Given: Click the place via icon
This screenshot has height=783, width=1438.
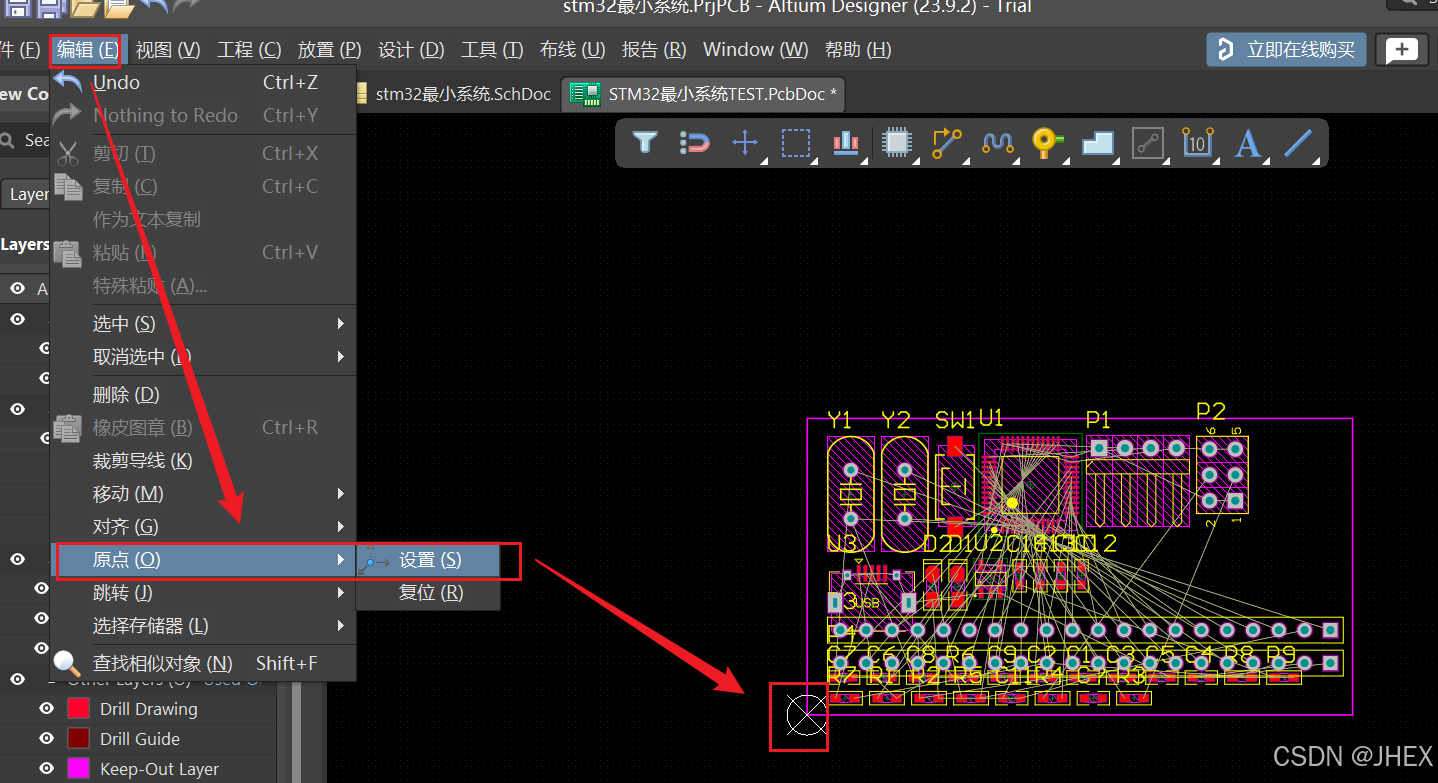Looking at the screenshot, I should click(x=1047, y=143).
